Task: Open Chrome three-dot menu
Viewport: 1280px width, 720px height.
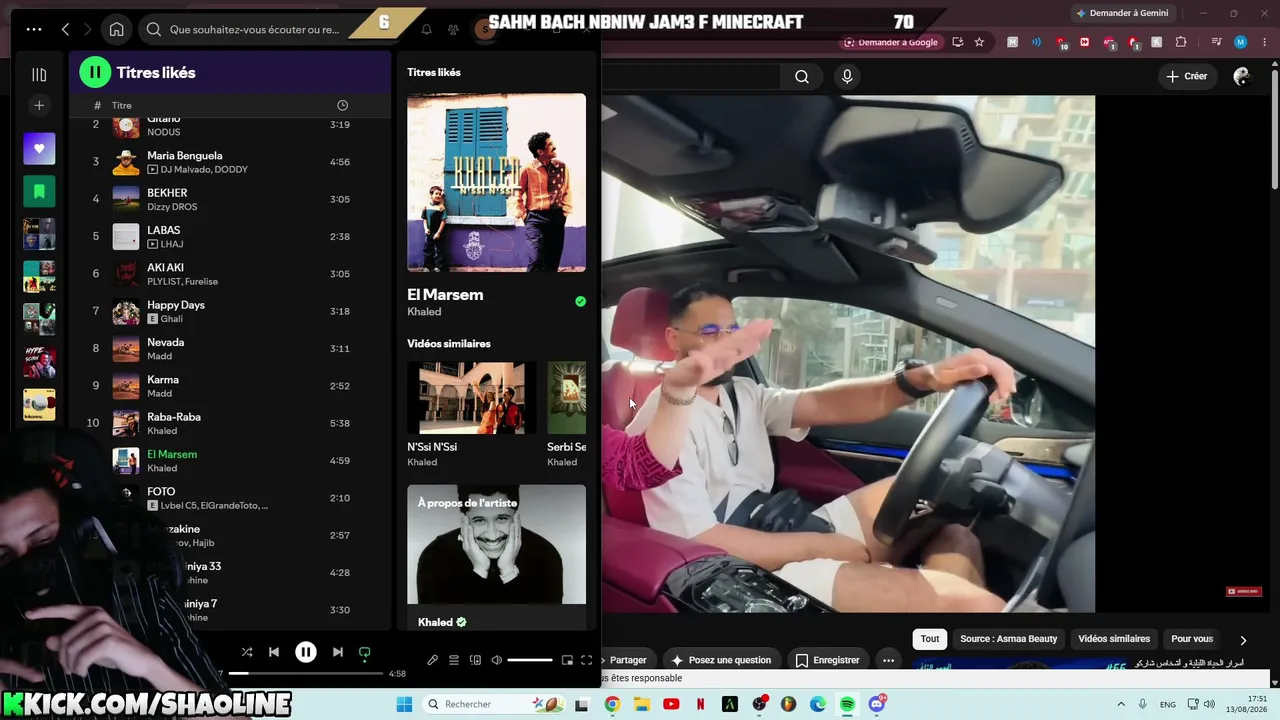Action: (1262, 42)
